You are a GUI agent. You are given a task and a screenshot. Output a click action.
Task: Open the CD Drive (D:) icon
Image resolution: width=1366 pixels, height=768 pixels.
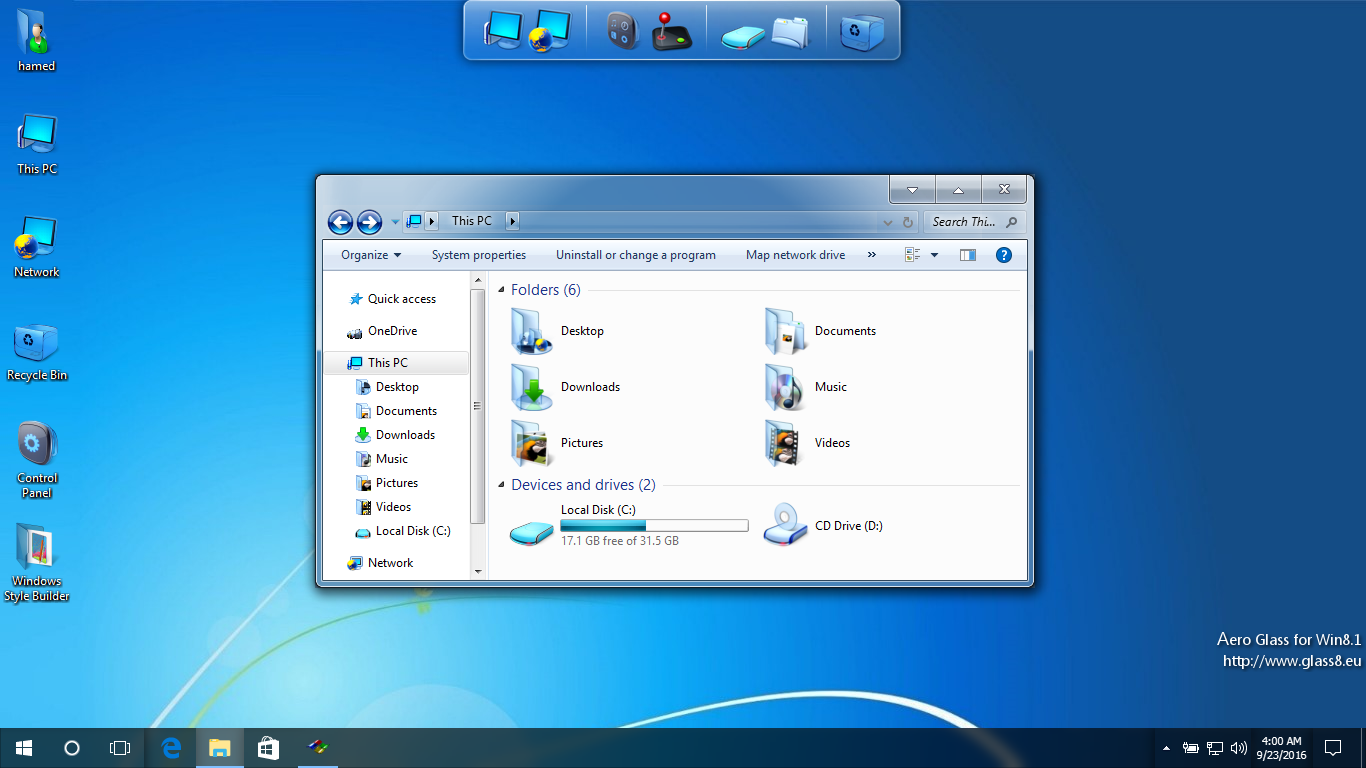pyautogui.click(x=785, y=526)
